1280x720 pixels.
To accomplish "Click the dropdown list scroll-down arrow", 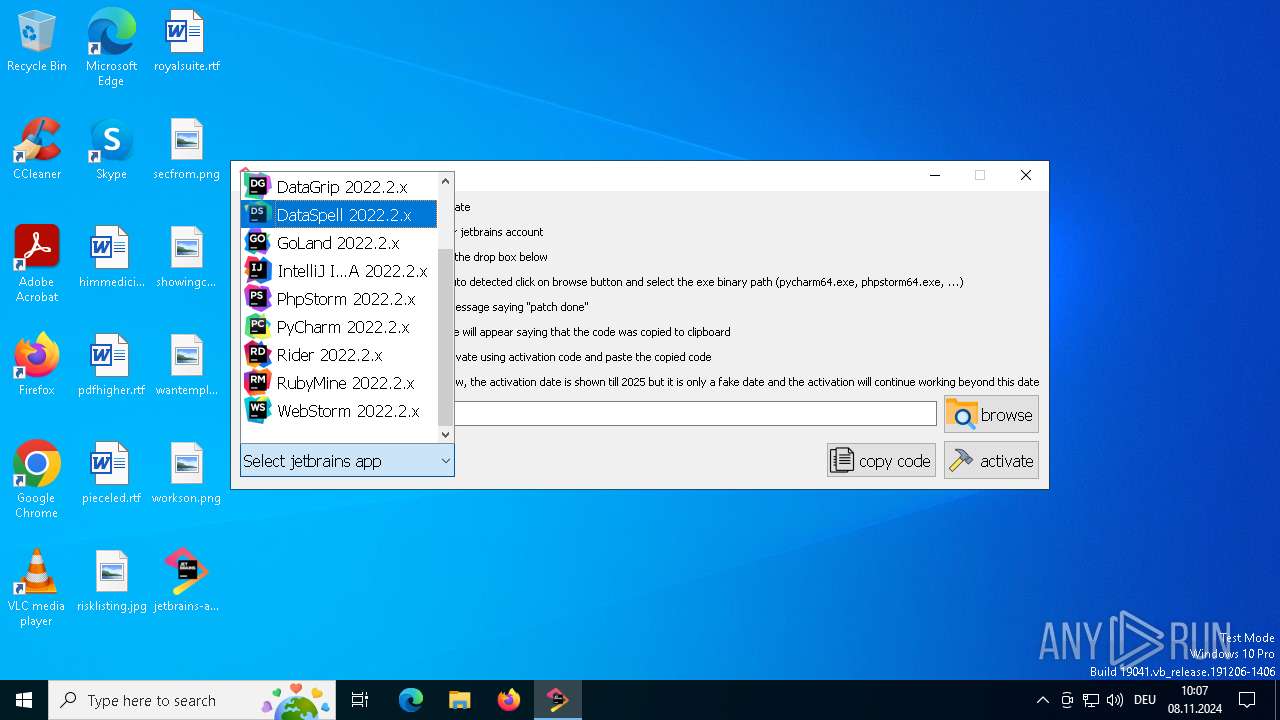I will click(x=446, y=434).
